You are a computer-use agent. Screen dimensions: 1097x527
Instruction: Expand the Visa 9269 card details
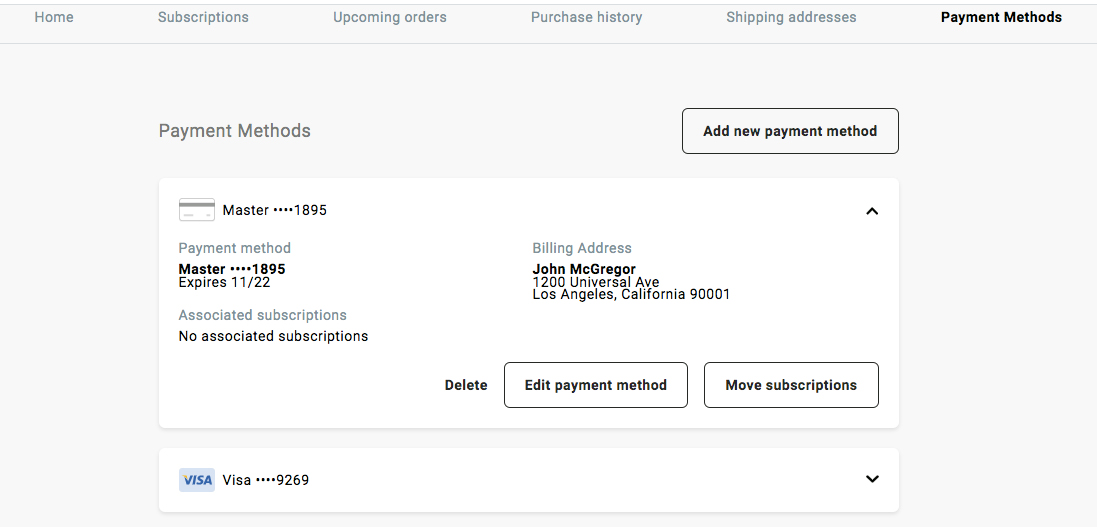click(872, 479)
